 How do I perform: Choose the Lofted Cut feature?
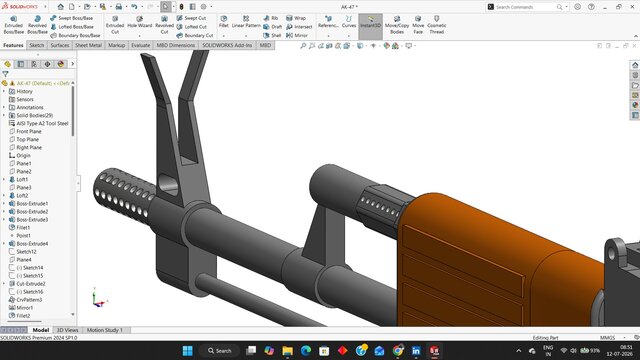(192, 27)
